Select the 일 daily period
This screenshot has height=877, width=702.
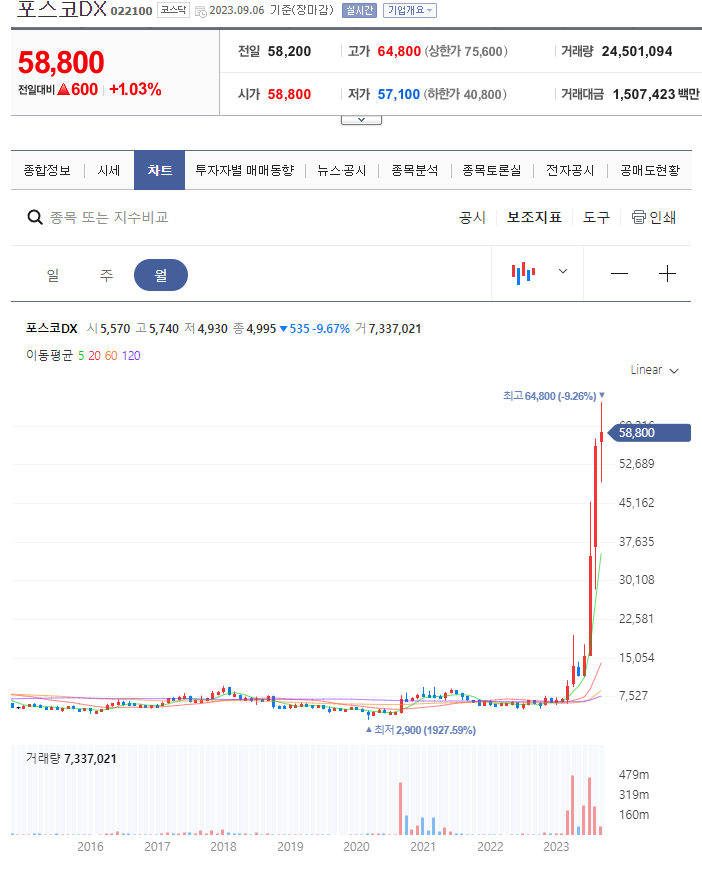53,275
